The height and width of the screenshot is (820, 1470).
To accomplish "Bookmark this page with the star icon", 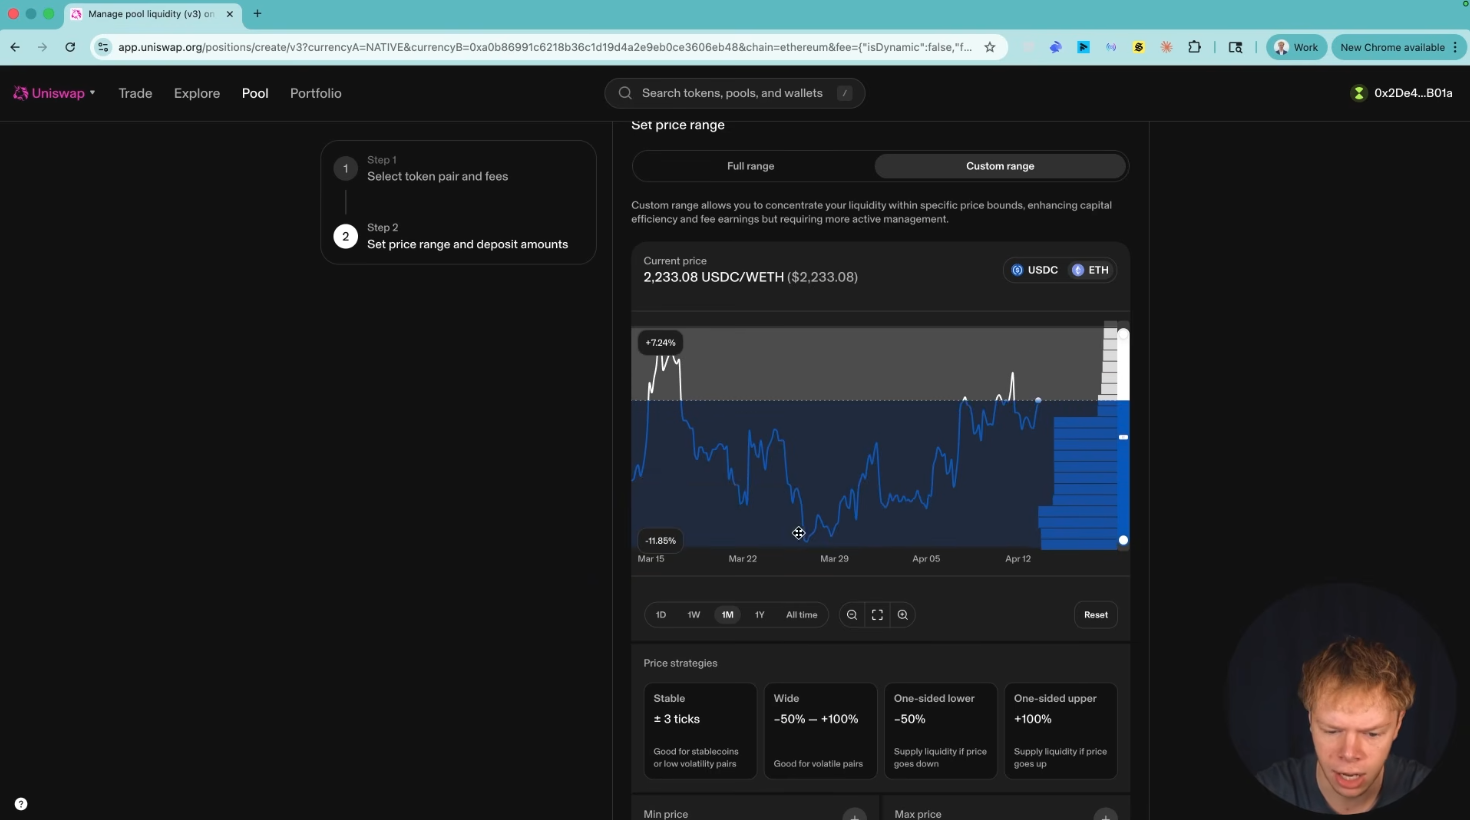I will click(x=990, y=47).
